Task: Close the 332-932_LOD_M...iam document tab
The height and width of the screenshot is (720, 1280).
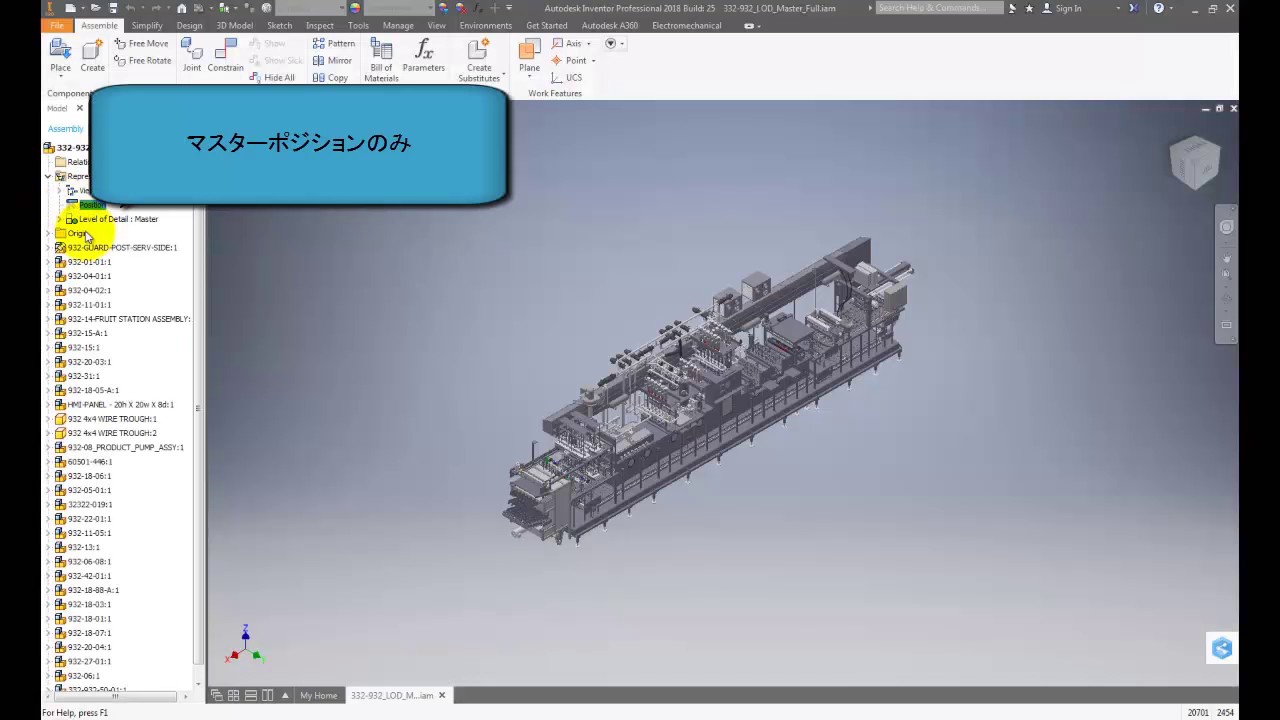Action: click(442, 695)
